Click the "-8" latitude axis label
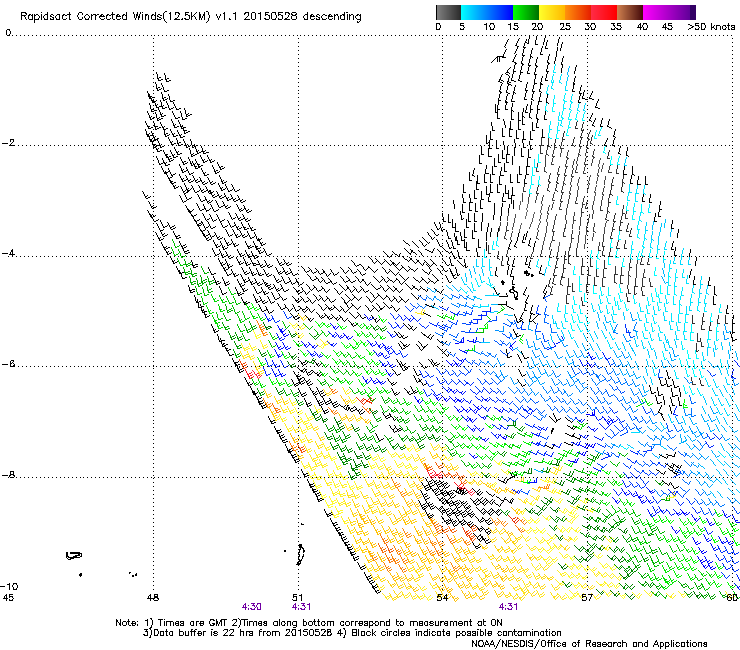The height and width of the screenshot is (650, 740). pos(9,475)
